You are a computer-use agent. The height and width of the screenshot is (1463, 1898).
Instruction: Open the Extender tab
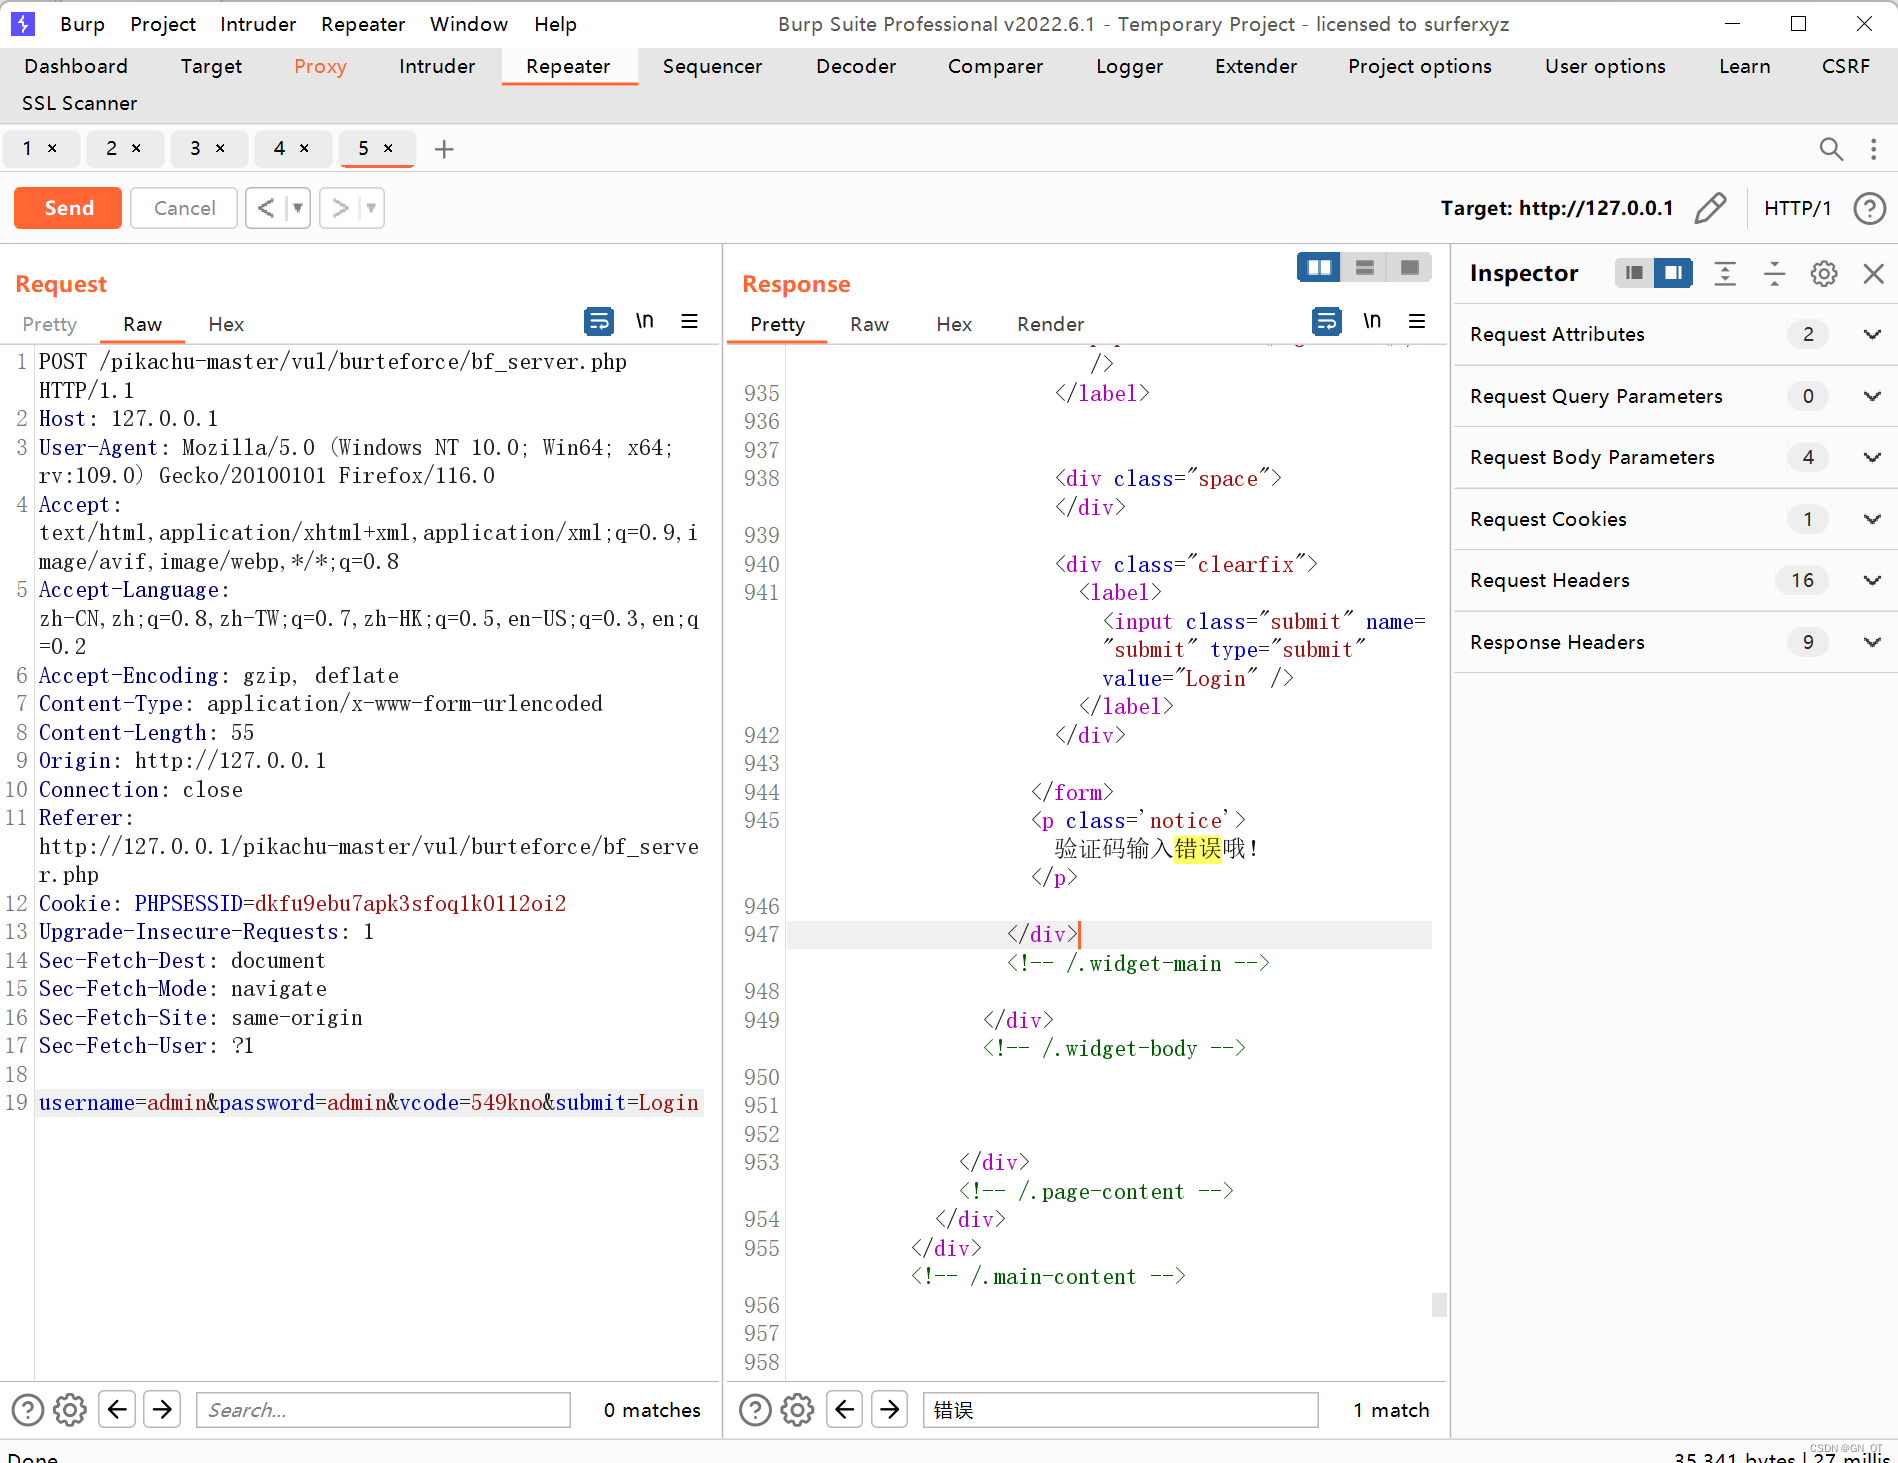(1255, 66)
